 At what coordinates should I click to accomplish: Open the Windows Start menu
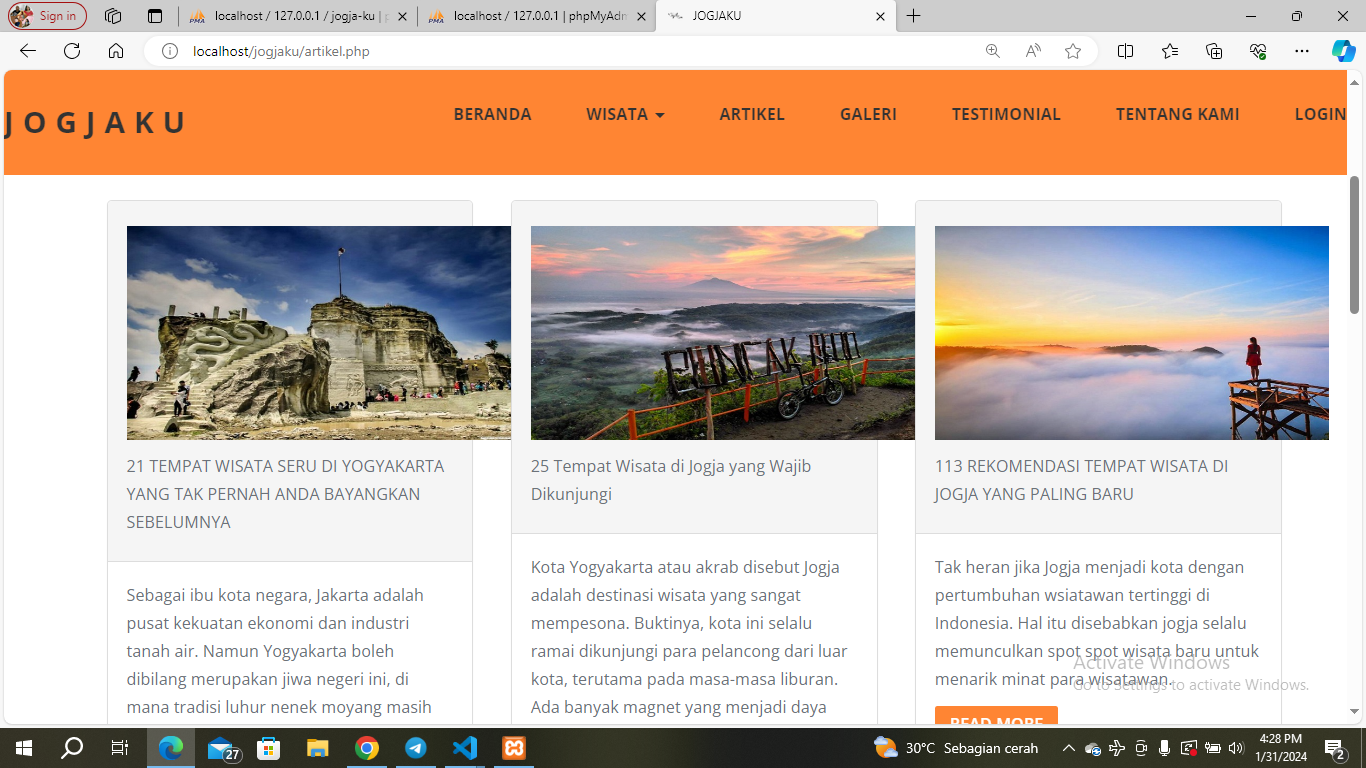pos(24,748)
